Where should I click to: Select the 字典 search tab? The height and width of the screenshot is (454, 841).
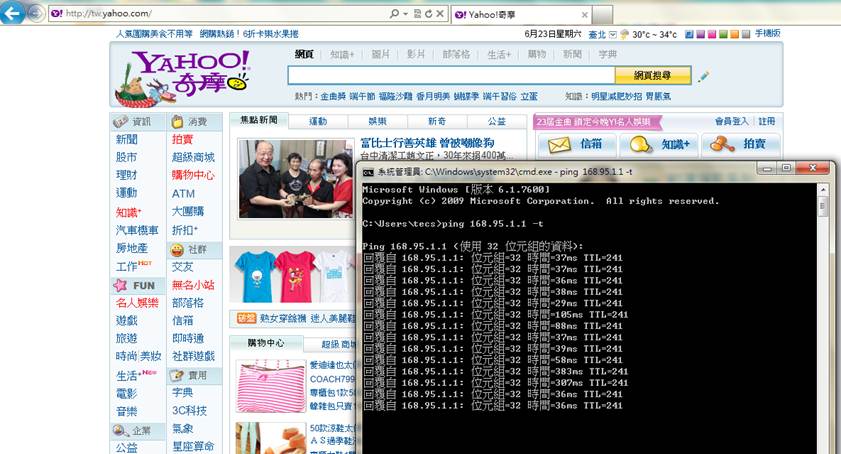click(x=608, y=54)
